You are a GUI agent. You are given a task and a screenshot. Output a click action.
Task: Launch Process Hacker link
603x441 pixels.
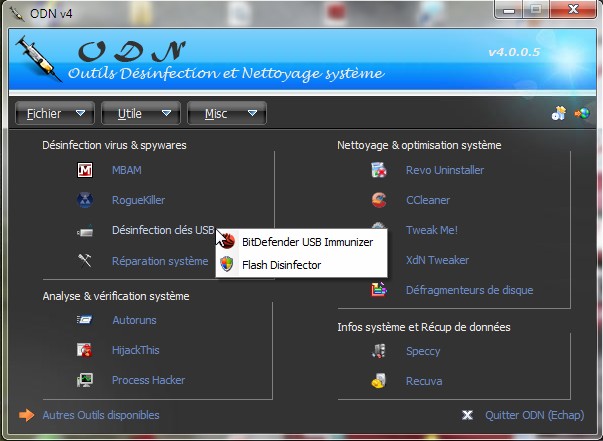(148, 380)
